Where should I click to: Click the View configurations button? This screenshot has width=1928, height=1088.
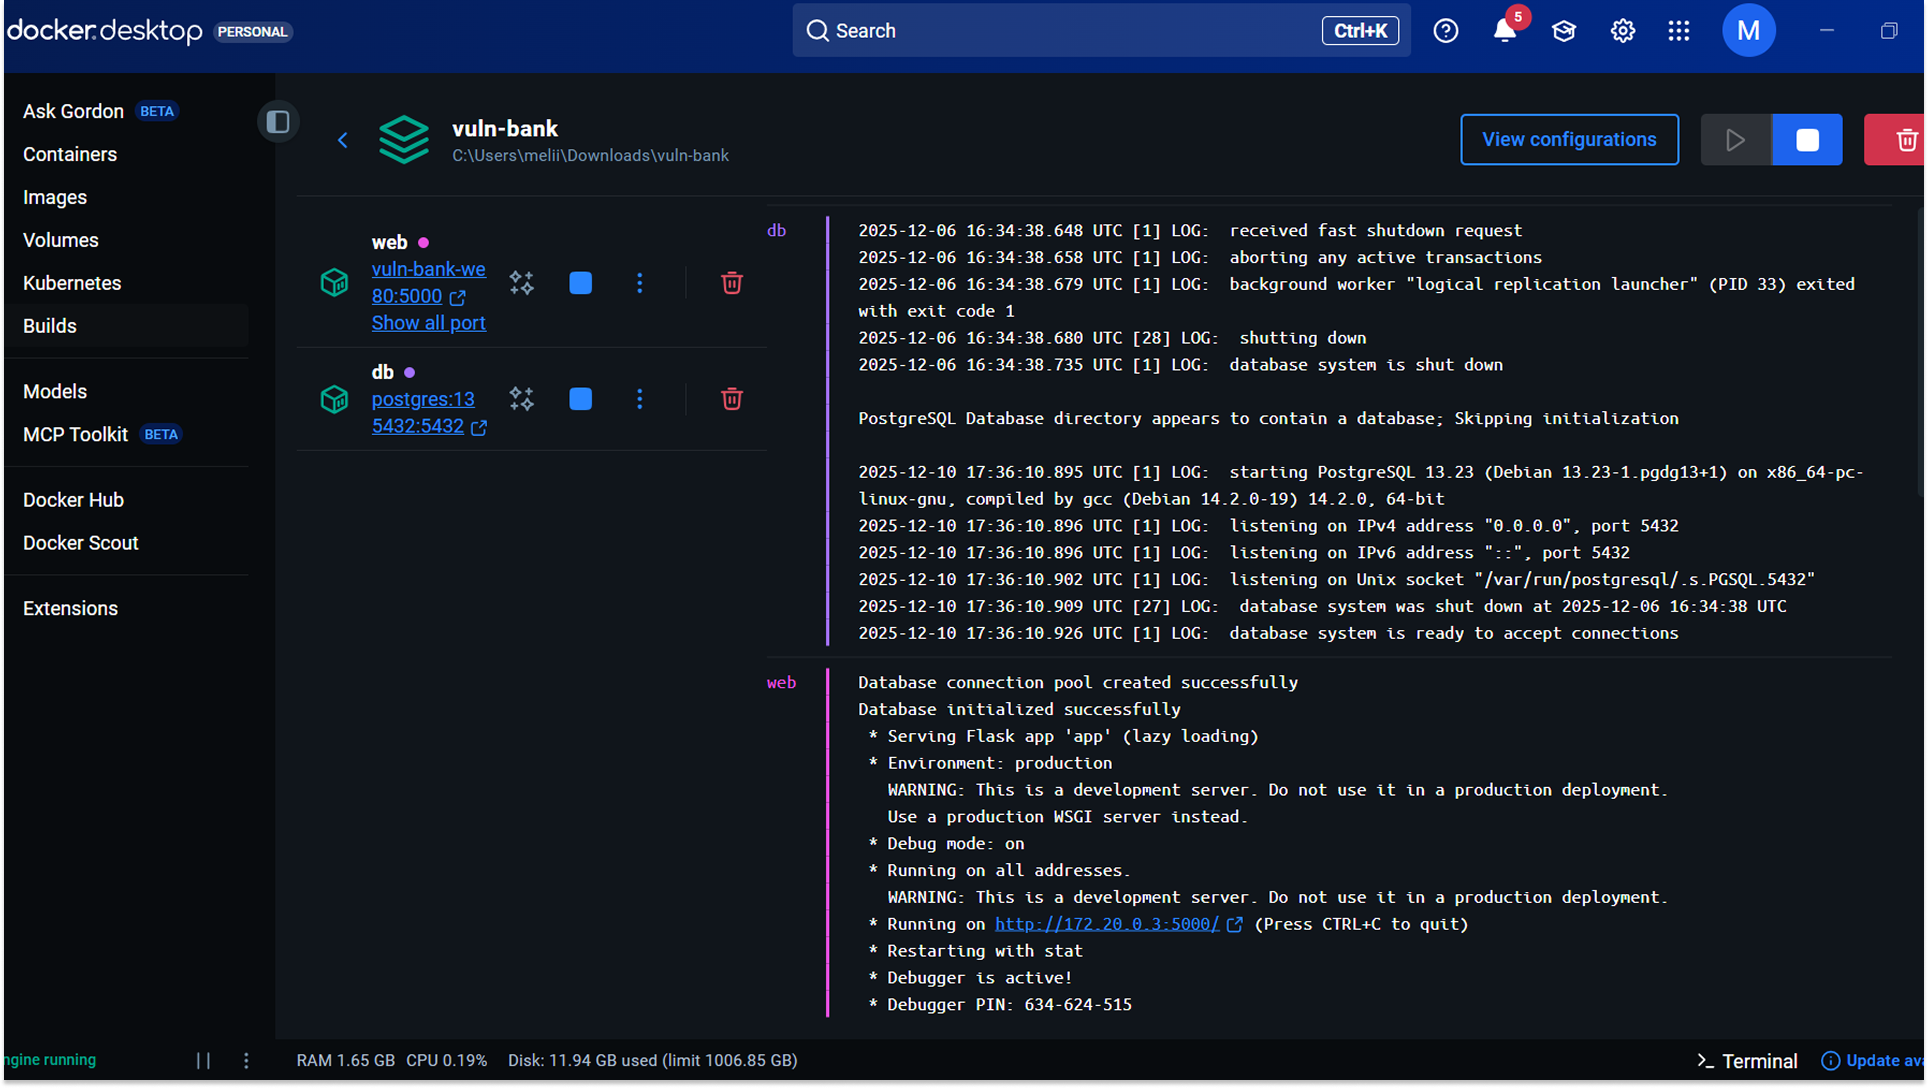[1569, 139]
